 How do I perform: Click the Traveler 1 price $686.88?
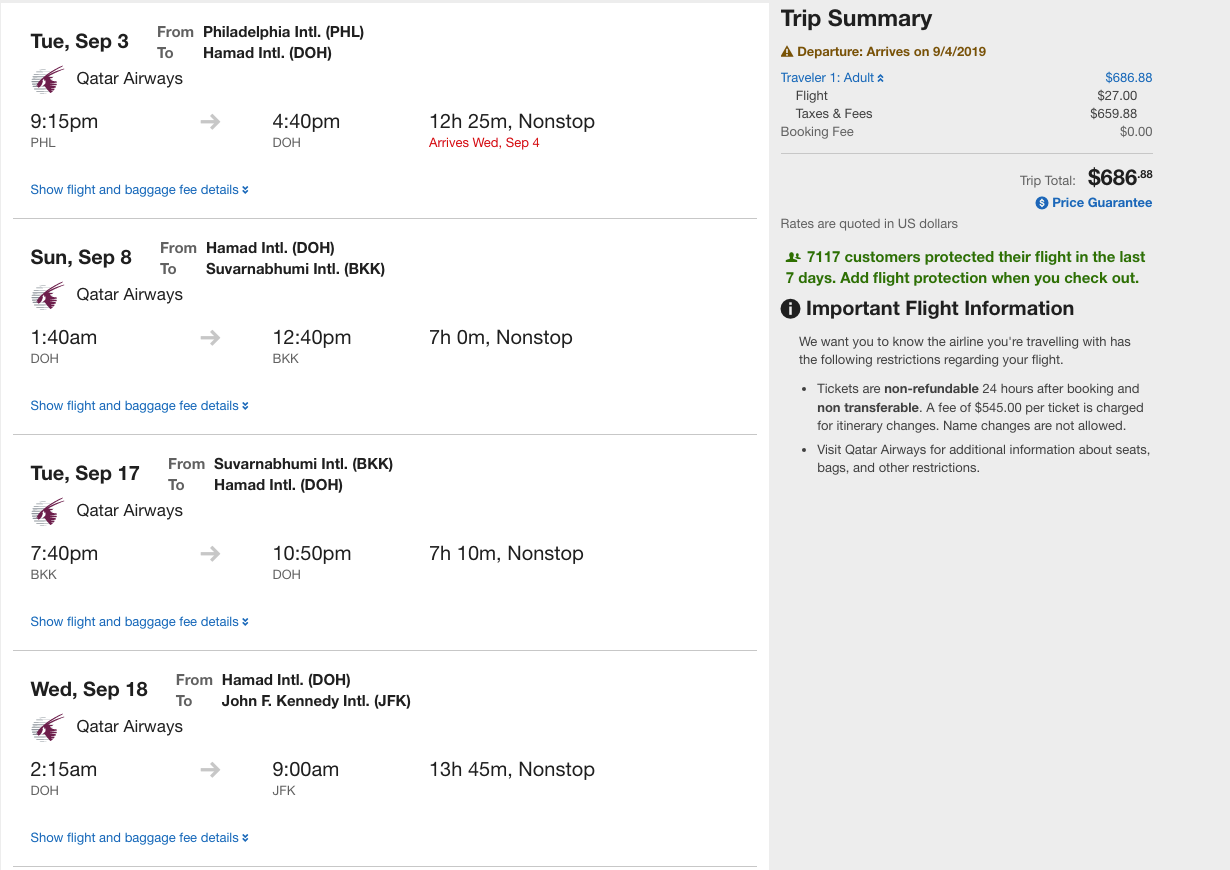pos(1128,78)
